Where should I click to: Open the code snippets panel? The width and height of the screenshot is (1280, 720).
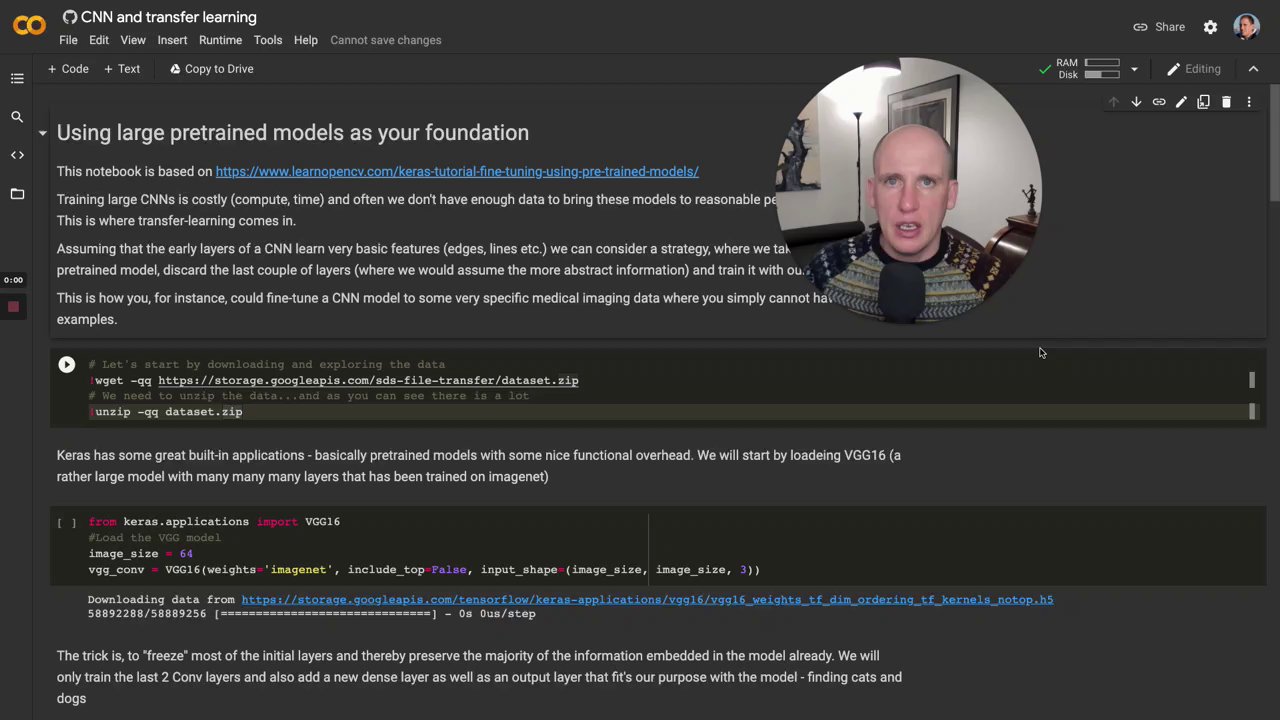[x=17, y=155]
